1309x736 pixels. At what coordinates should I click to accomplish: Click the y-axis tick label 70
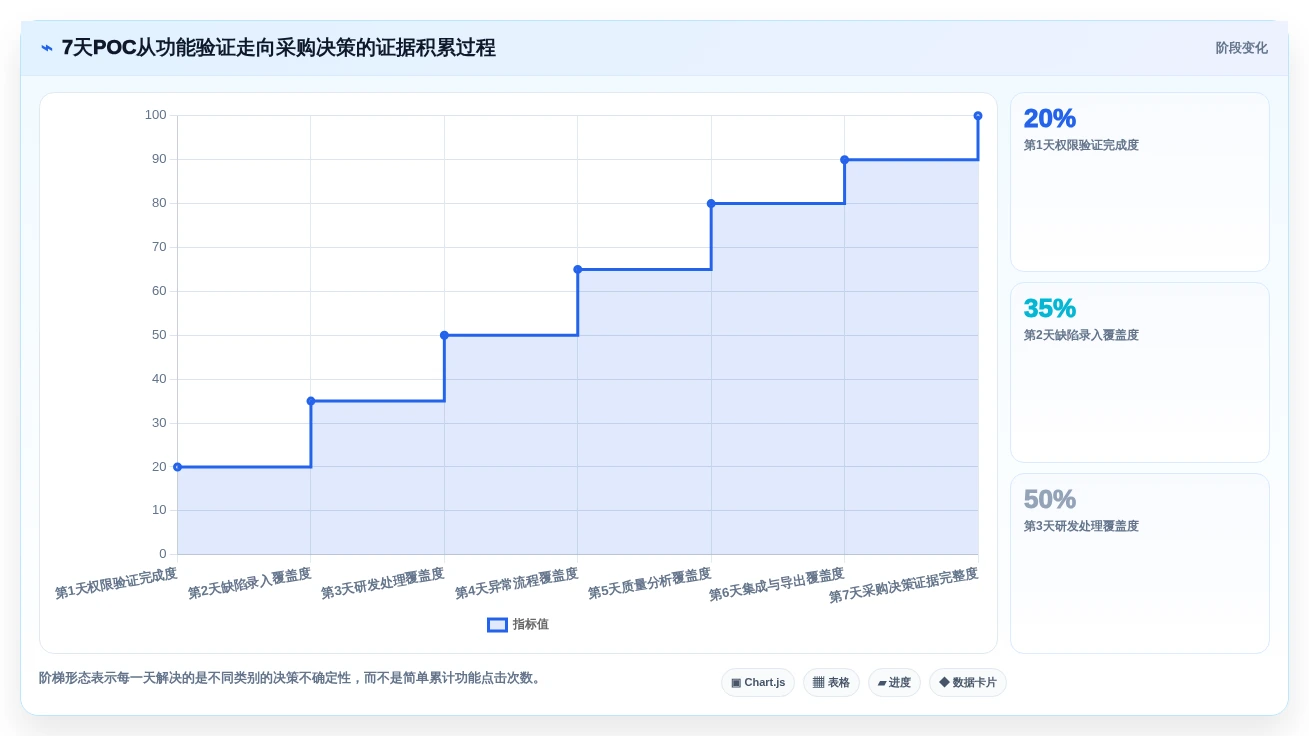[159, 247]
